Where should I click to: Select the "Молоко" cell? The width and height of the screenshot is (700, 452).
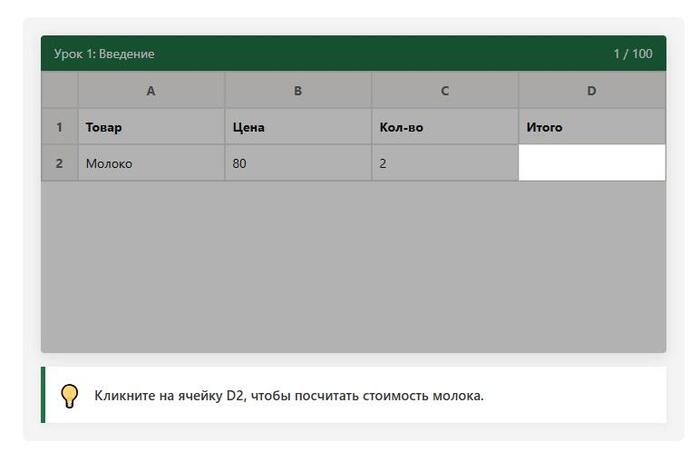pos(151,163)
